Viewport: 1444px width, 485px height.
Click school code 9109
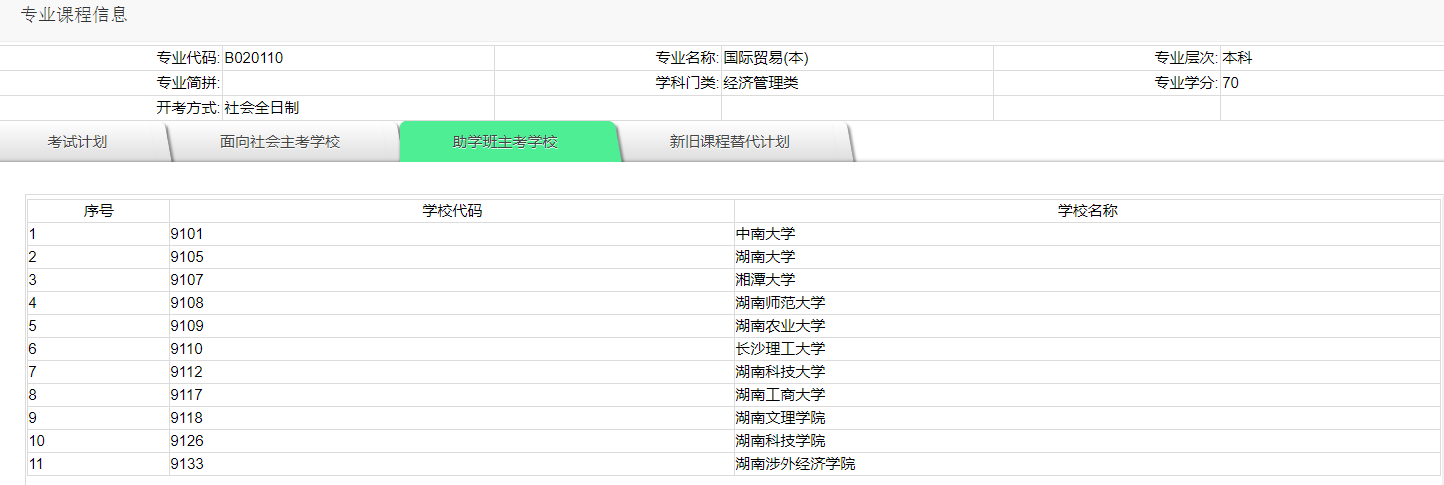coord(187,326)
